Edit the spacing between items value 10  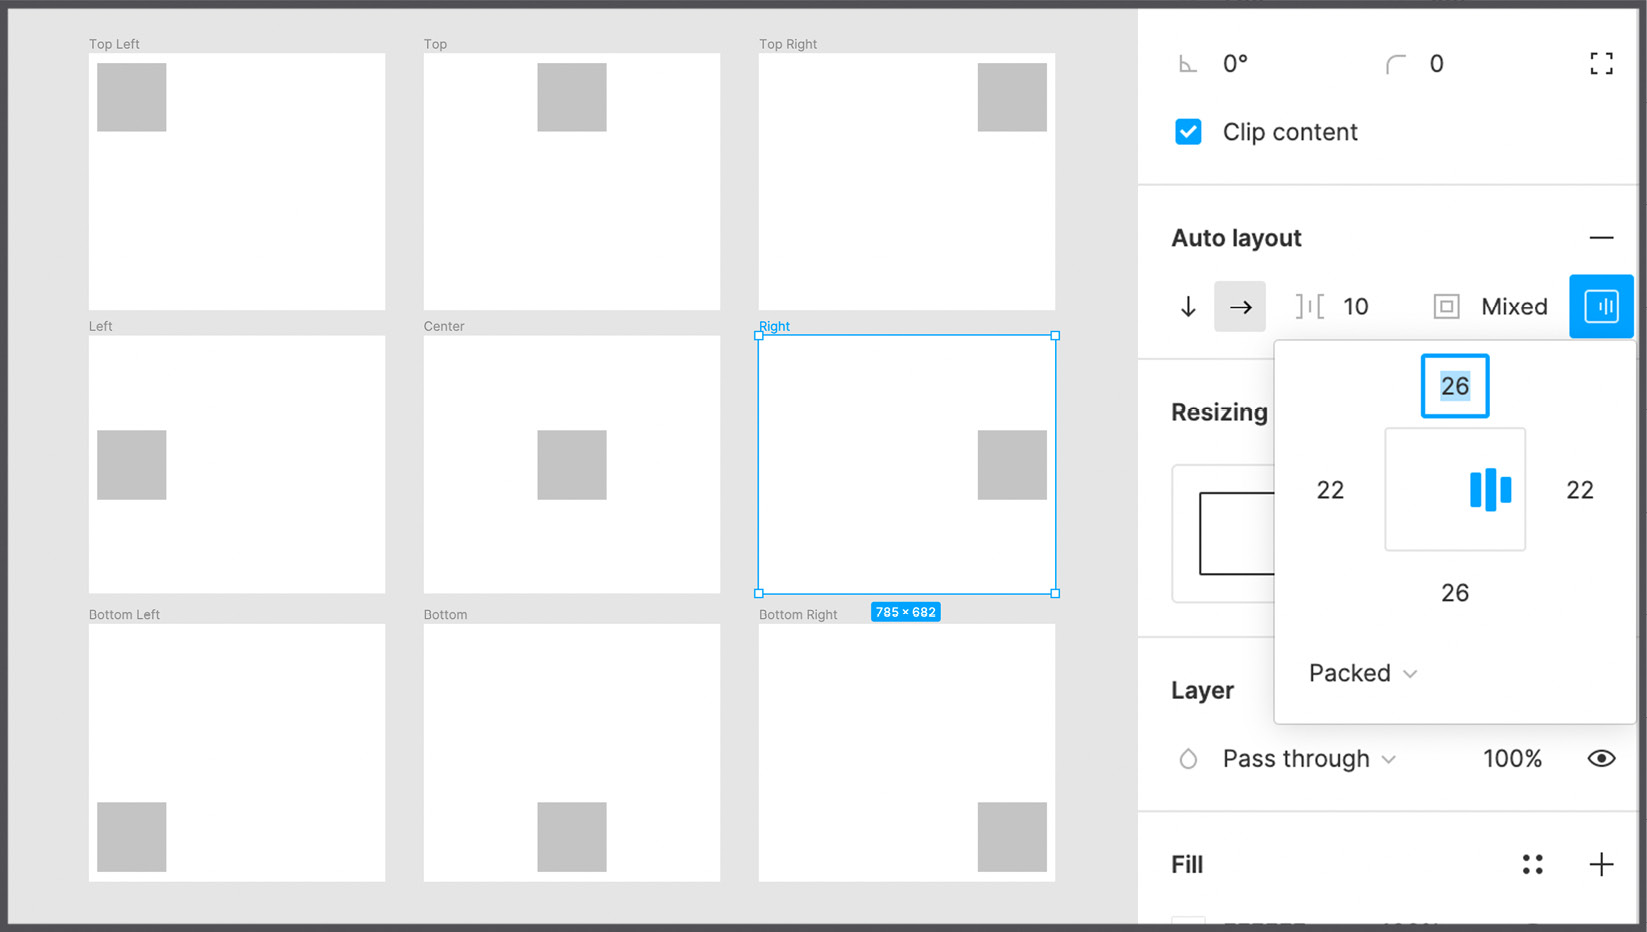point(1355,307)
